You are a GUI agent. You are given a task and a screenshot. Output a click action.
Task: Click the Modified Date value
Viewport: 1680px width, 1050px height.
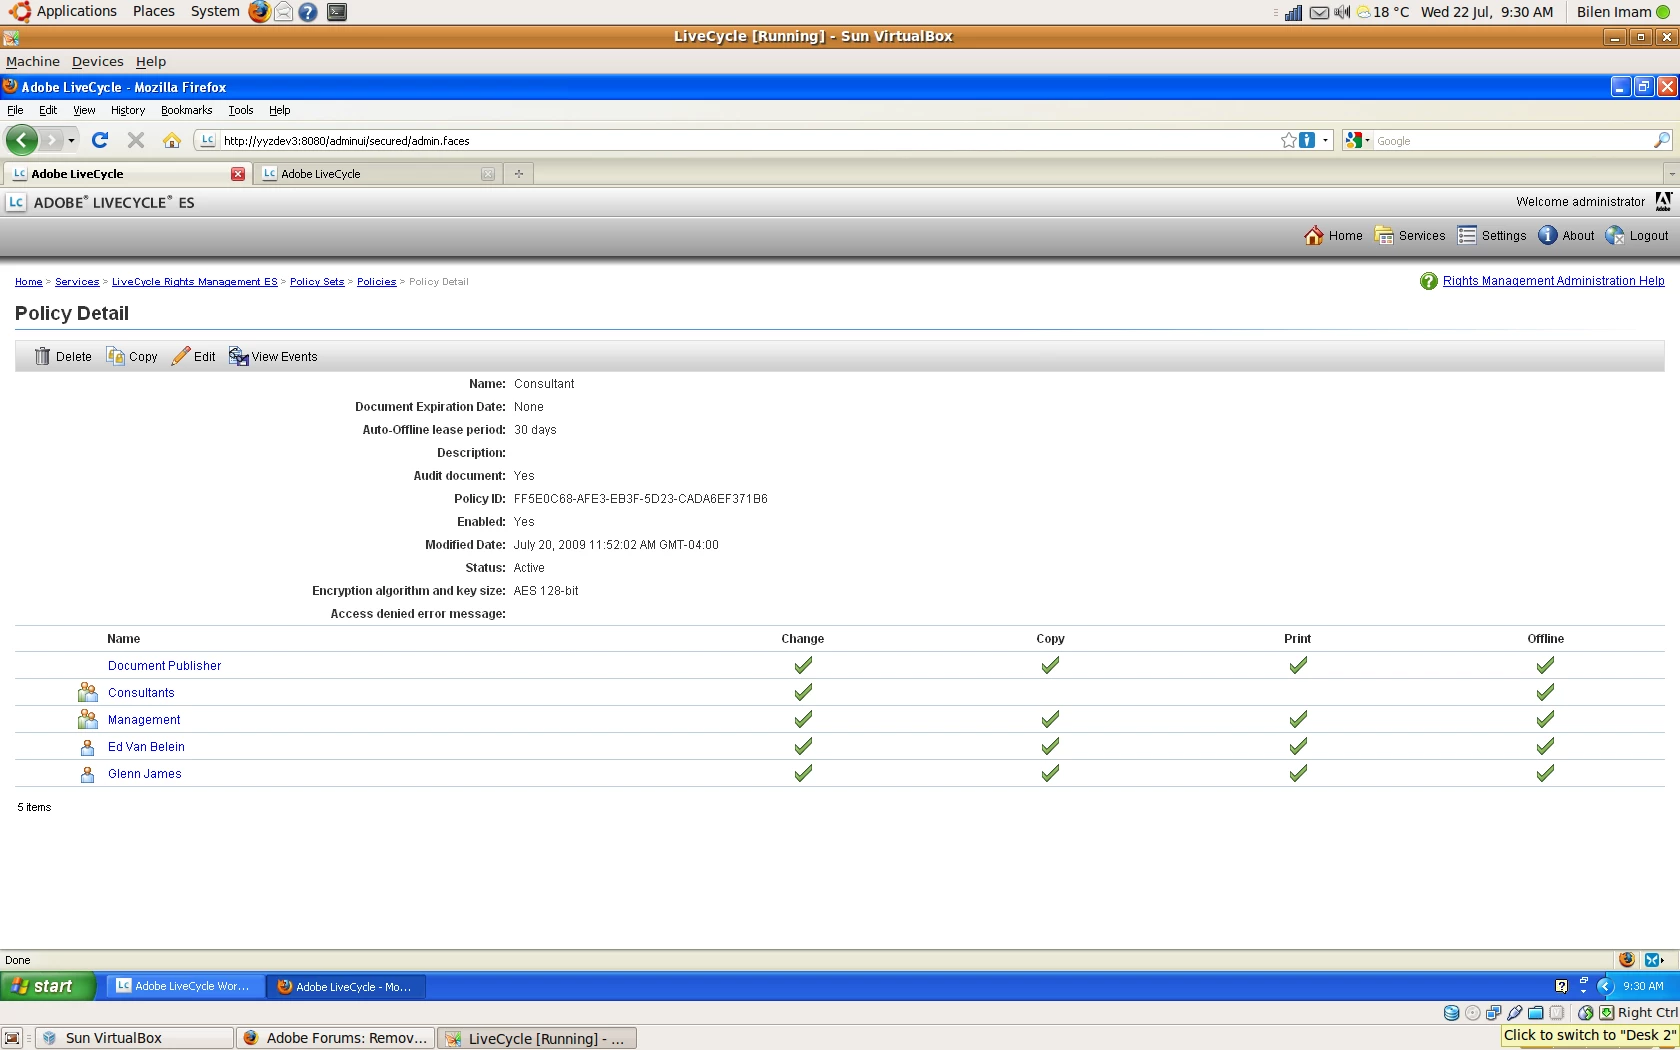616,544
